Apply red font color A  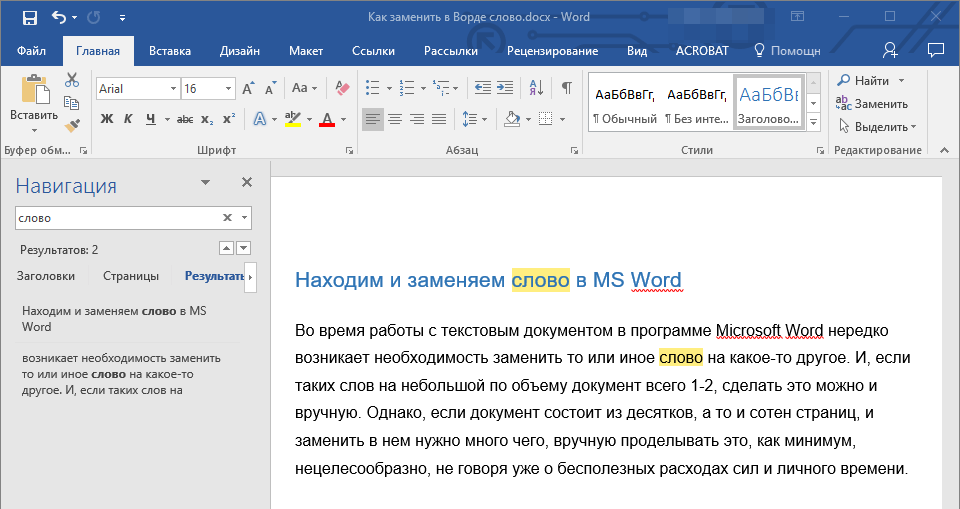point(327,119)
